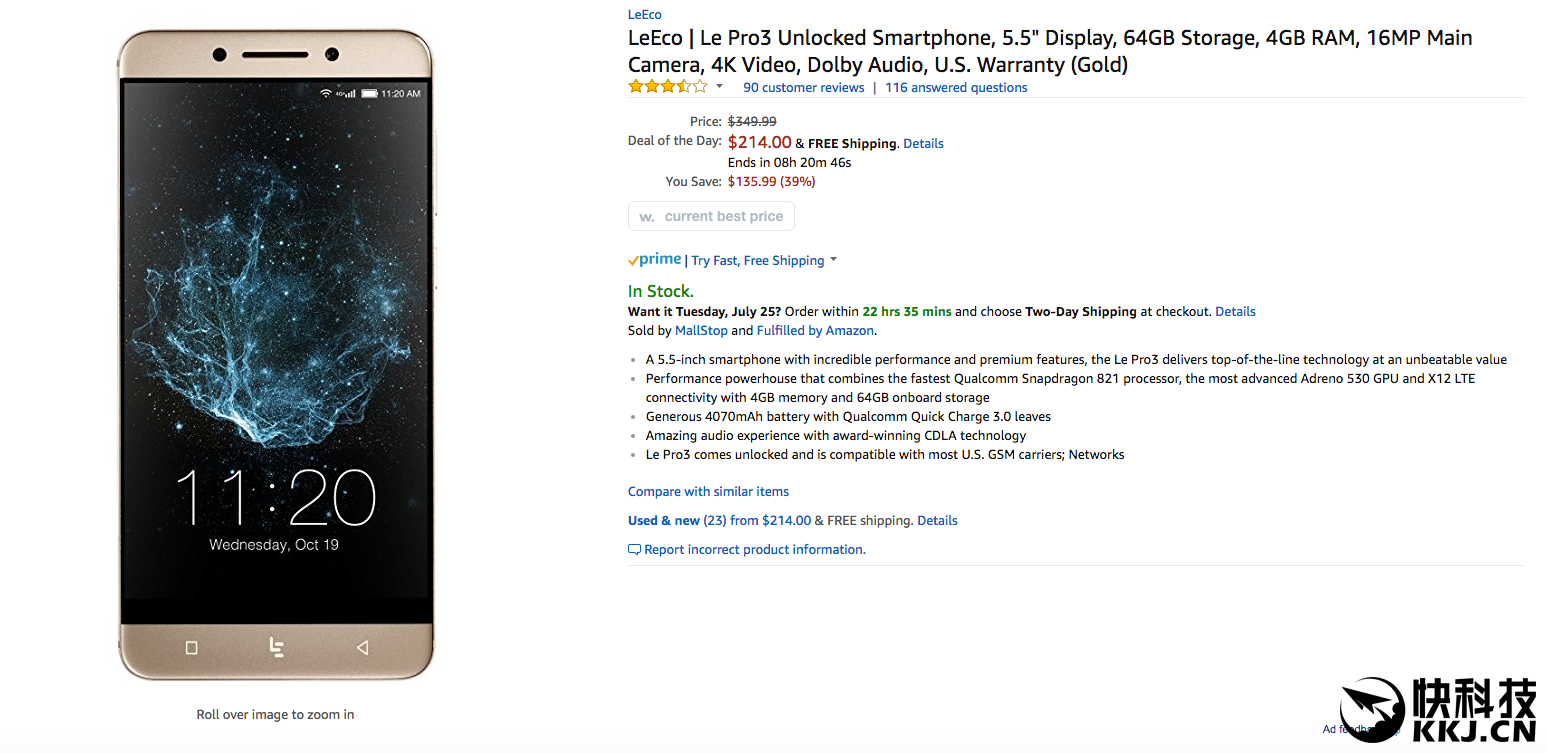Screen dimensions: 1546x753
Task: Click Report incorrect product information text
Action: click(x=755, y=550)
